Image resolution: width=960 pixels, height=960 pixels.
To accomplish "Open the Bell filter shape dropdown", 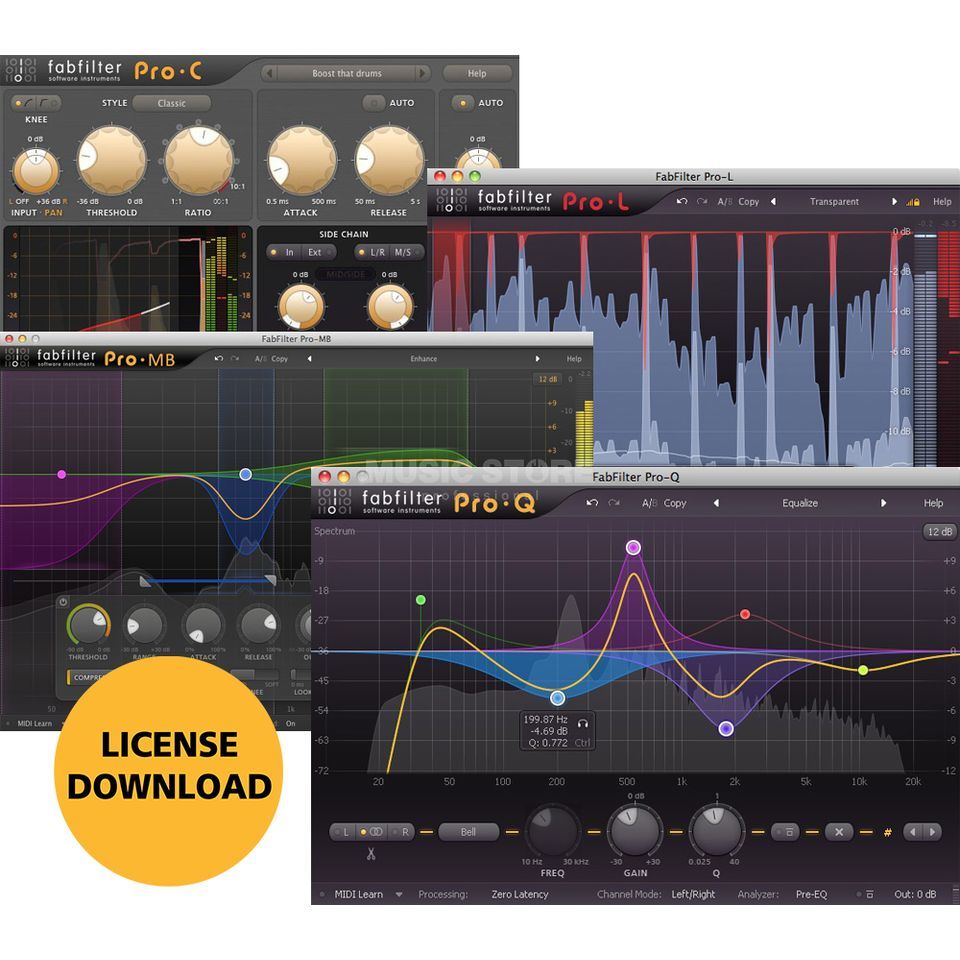I will (x=467, y=832).
